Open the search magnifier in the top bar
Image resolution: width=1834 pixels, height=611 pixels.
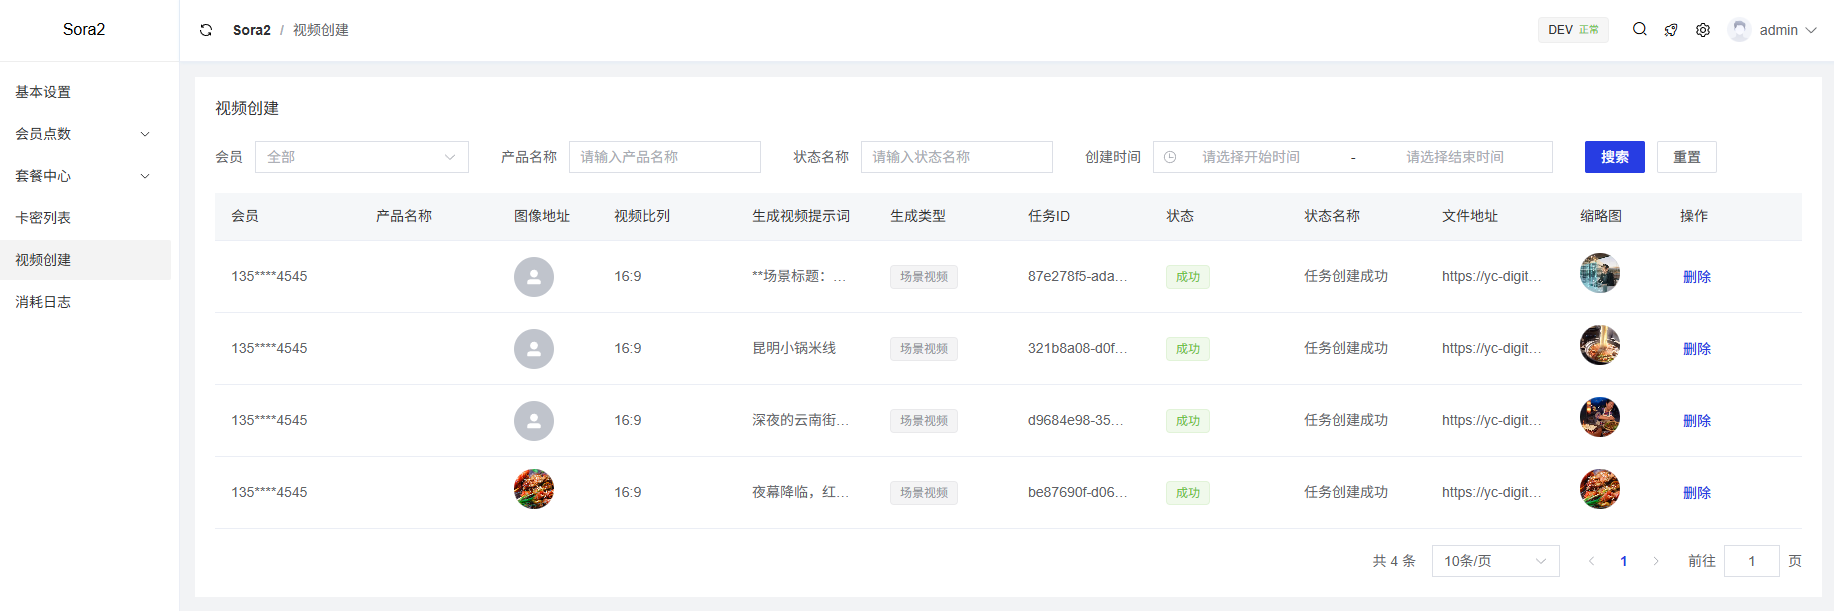point(1639,30)
